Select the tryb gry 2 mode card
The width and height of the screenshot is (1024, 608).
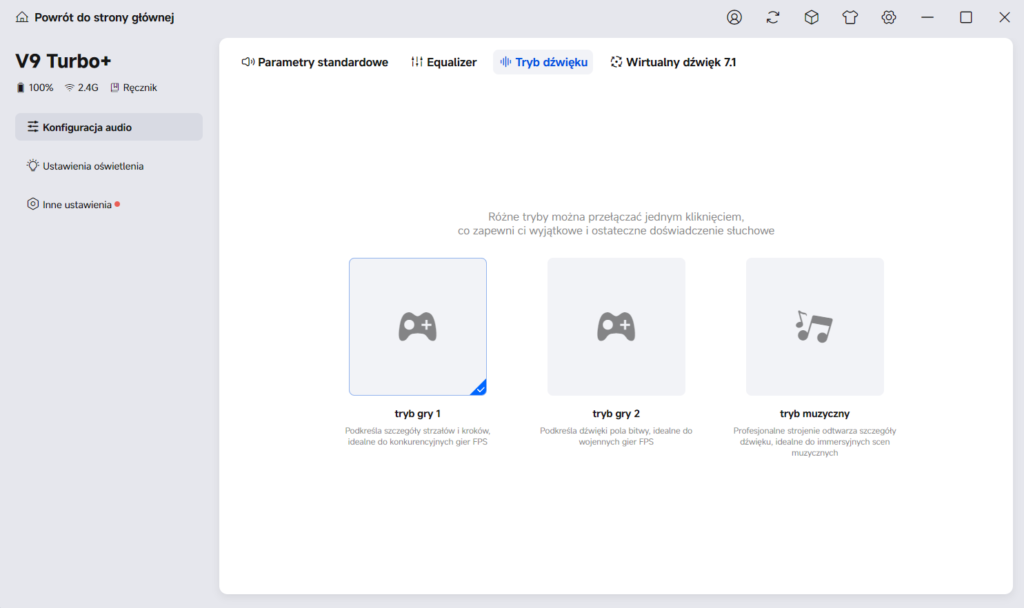(x=616, y=327)
